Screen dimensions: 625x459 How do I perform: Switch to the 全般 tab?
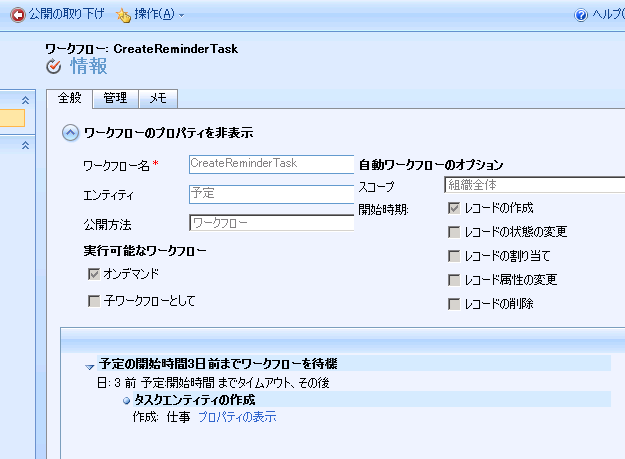point(69,98)
